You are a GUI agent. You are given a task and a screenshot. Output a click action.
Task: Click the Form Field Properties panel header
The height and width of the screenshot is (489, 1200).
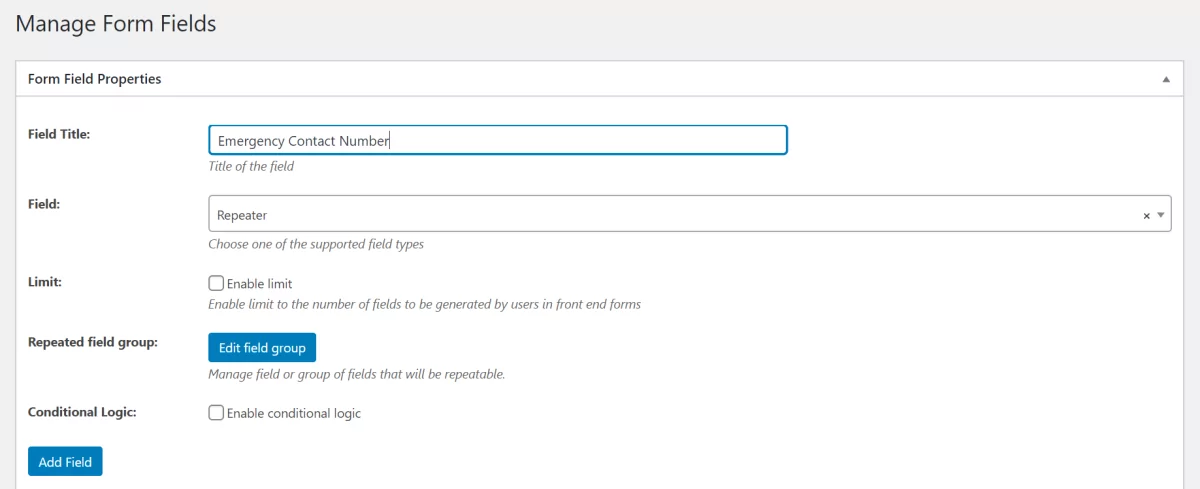95,79
